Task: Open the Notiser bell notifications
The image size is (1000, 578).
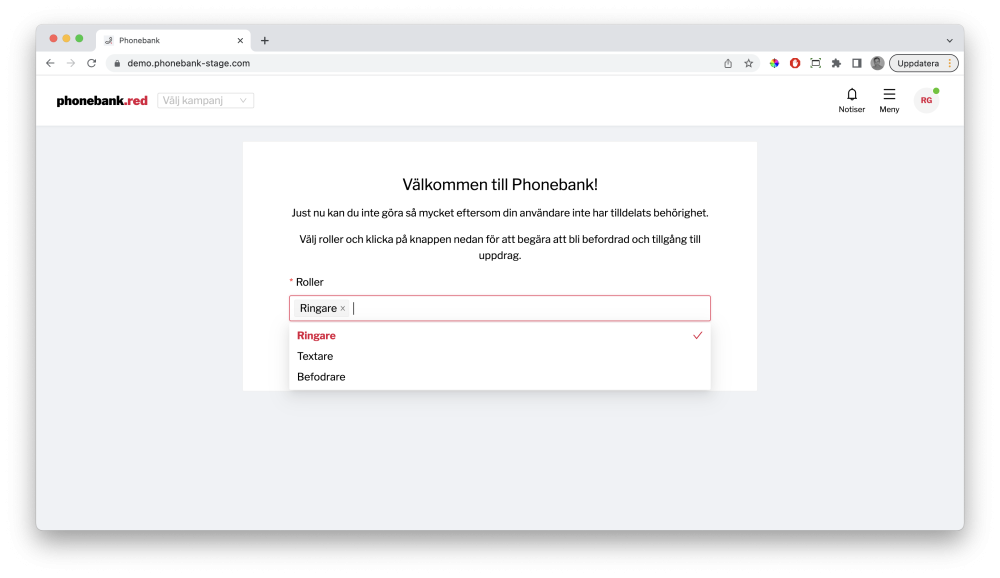Action: (851, 100)
